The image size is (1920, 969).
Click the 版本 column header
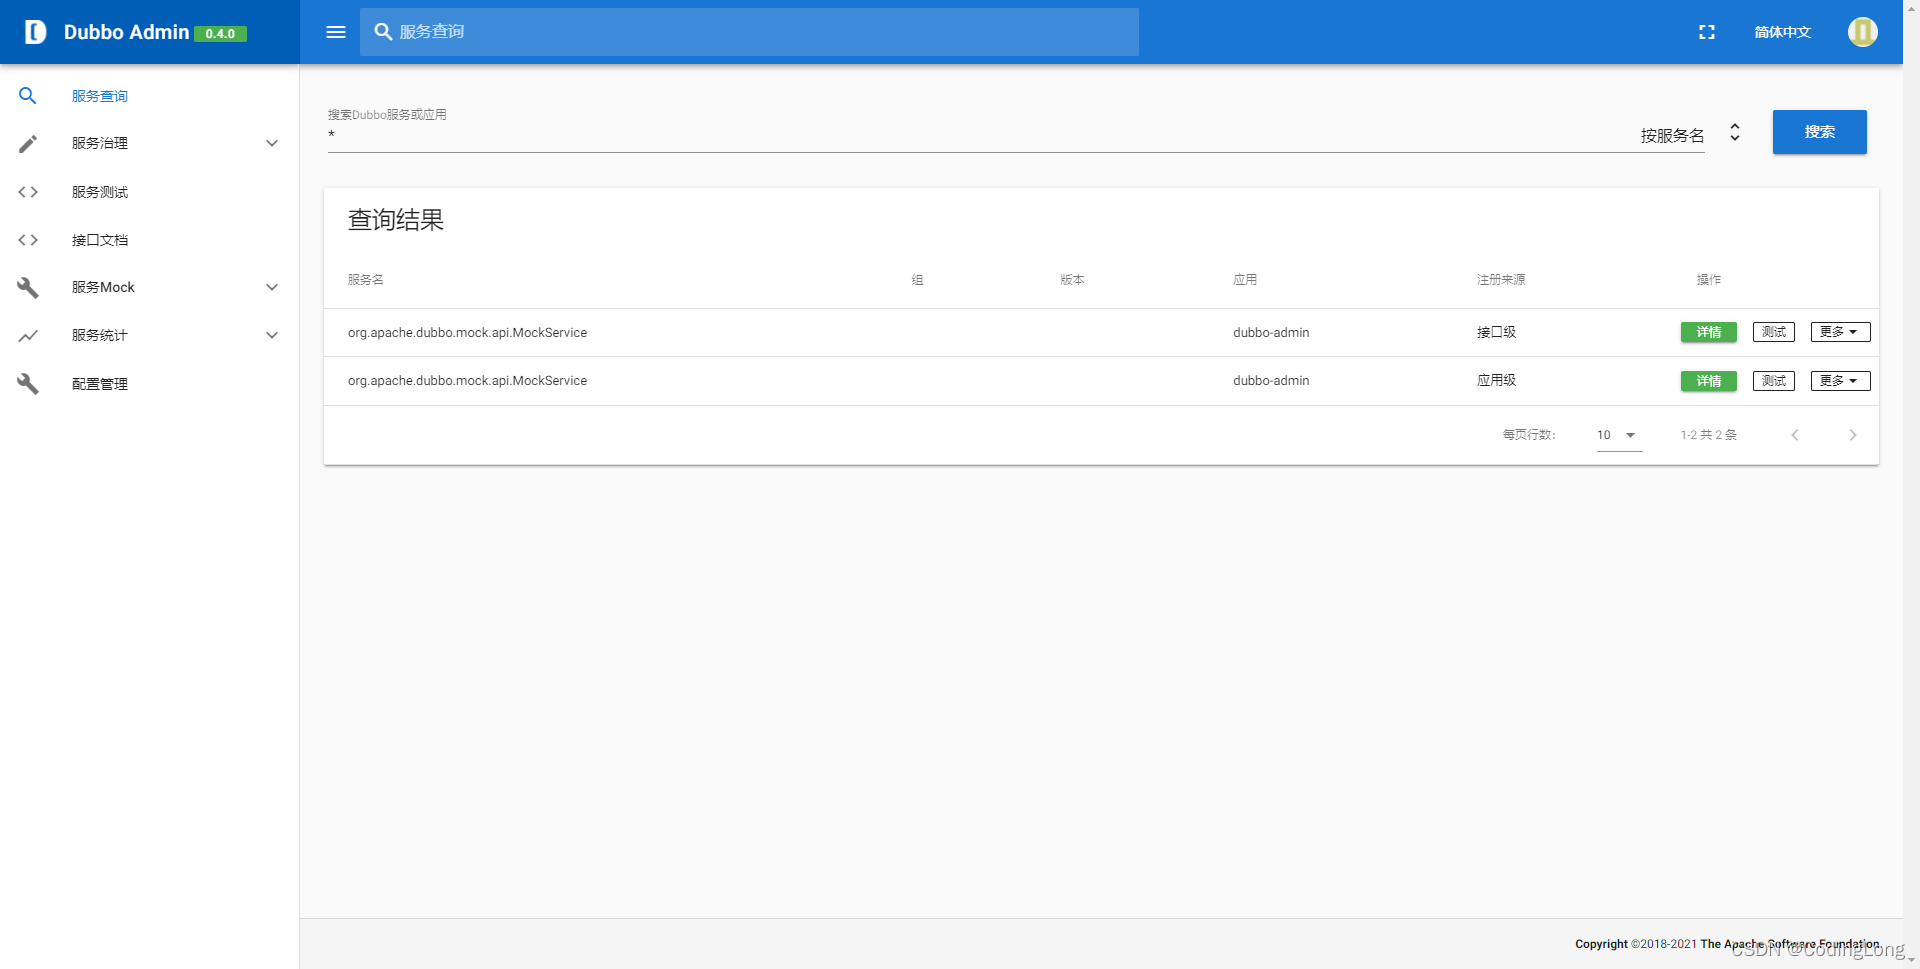coord(1072,280)
